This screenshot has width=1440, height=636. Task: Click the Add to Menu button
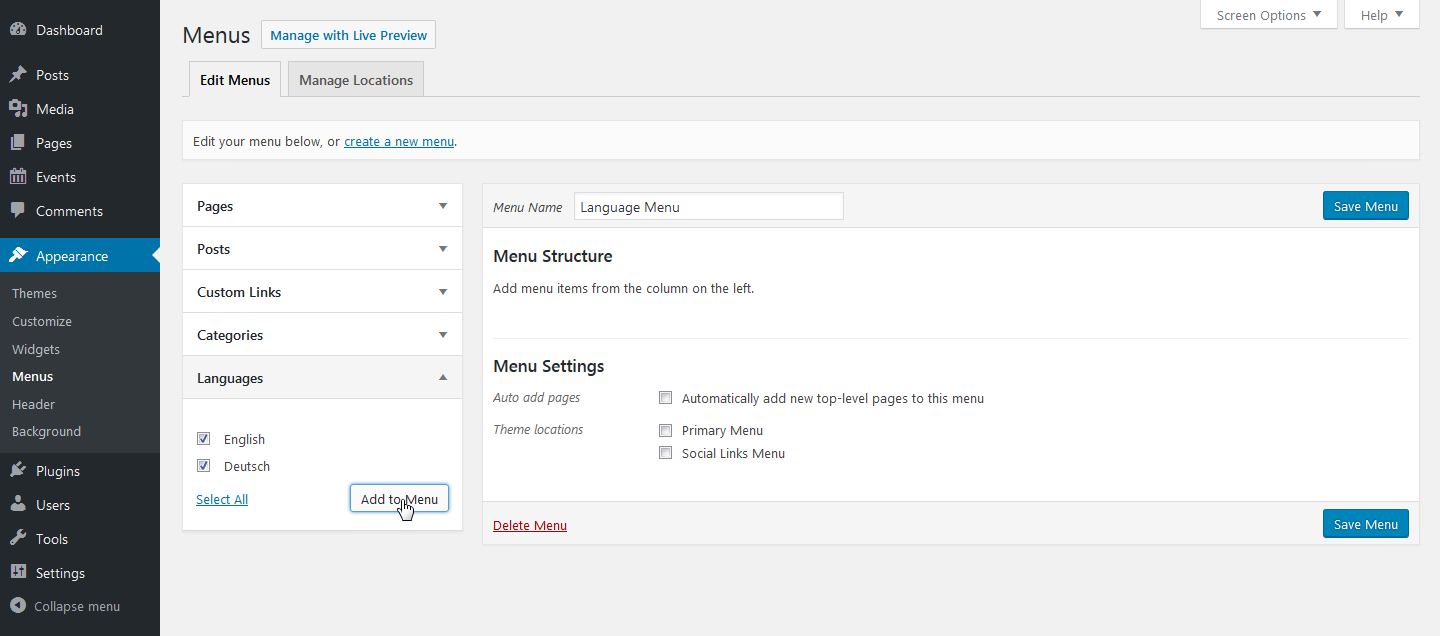[399, 498]
